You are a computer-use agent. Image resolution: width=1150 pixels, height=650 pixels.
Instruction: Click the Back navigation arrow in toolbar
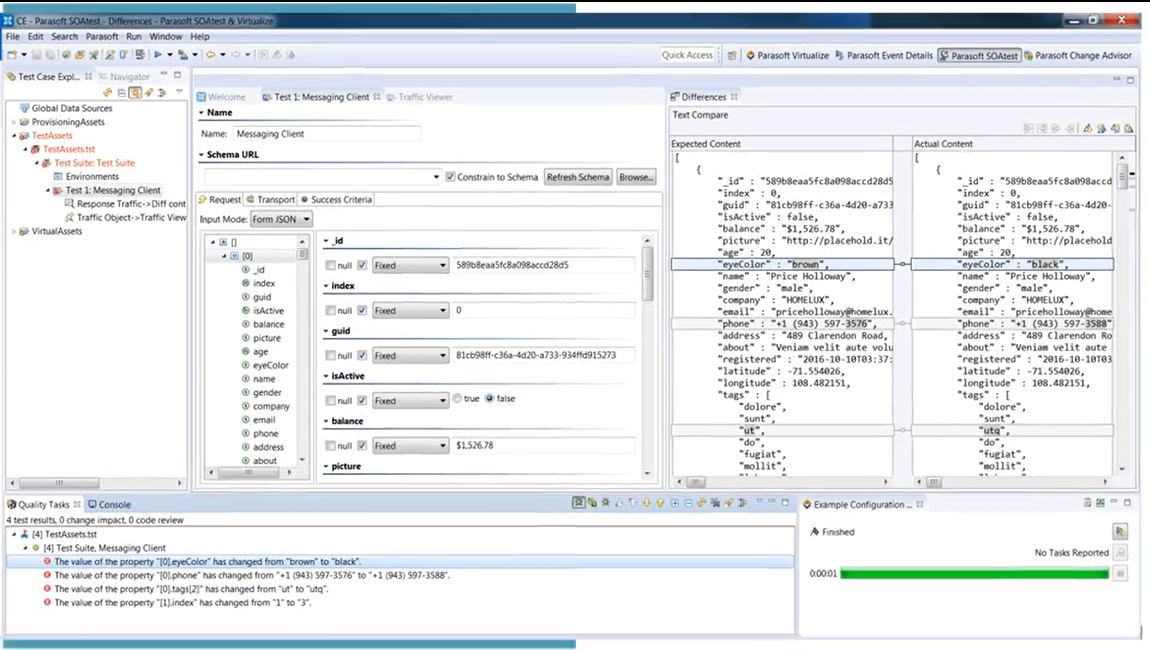coord(211,54)
